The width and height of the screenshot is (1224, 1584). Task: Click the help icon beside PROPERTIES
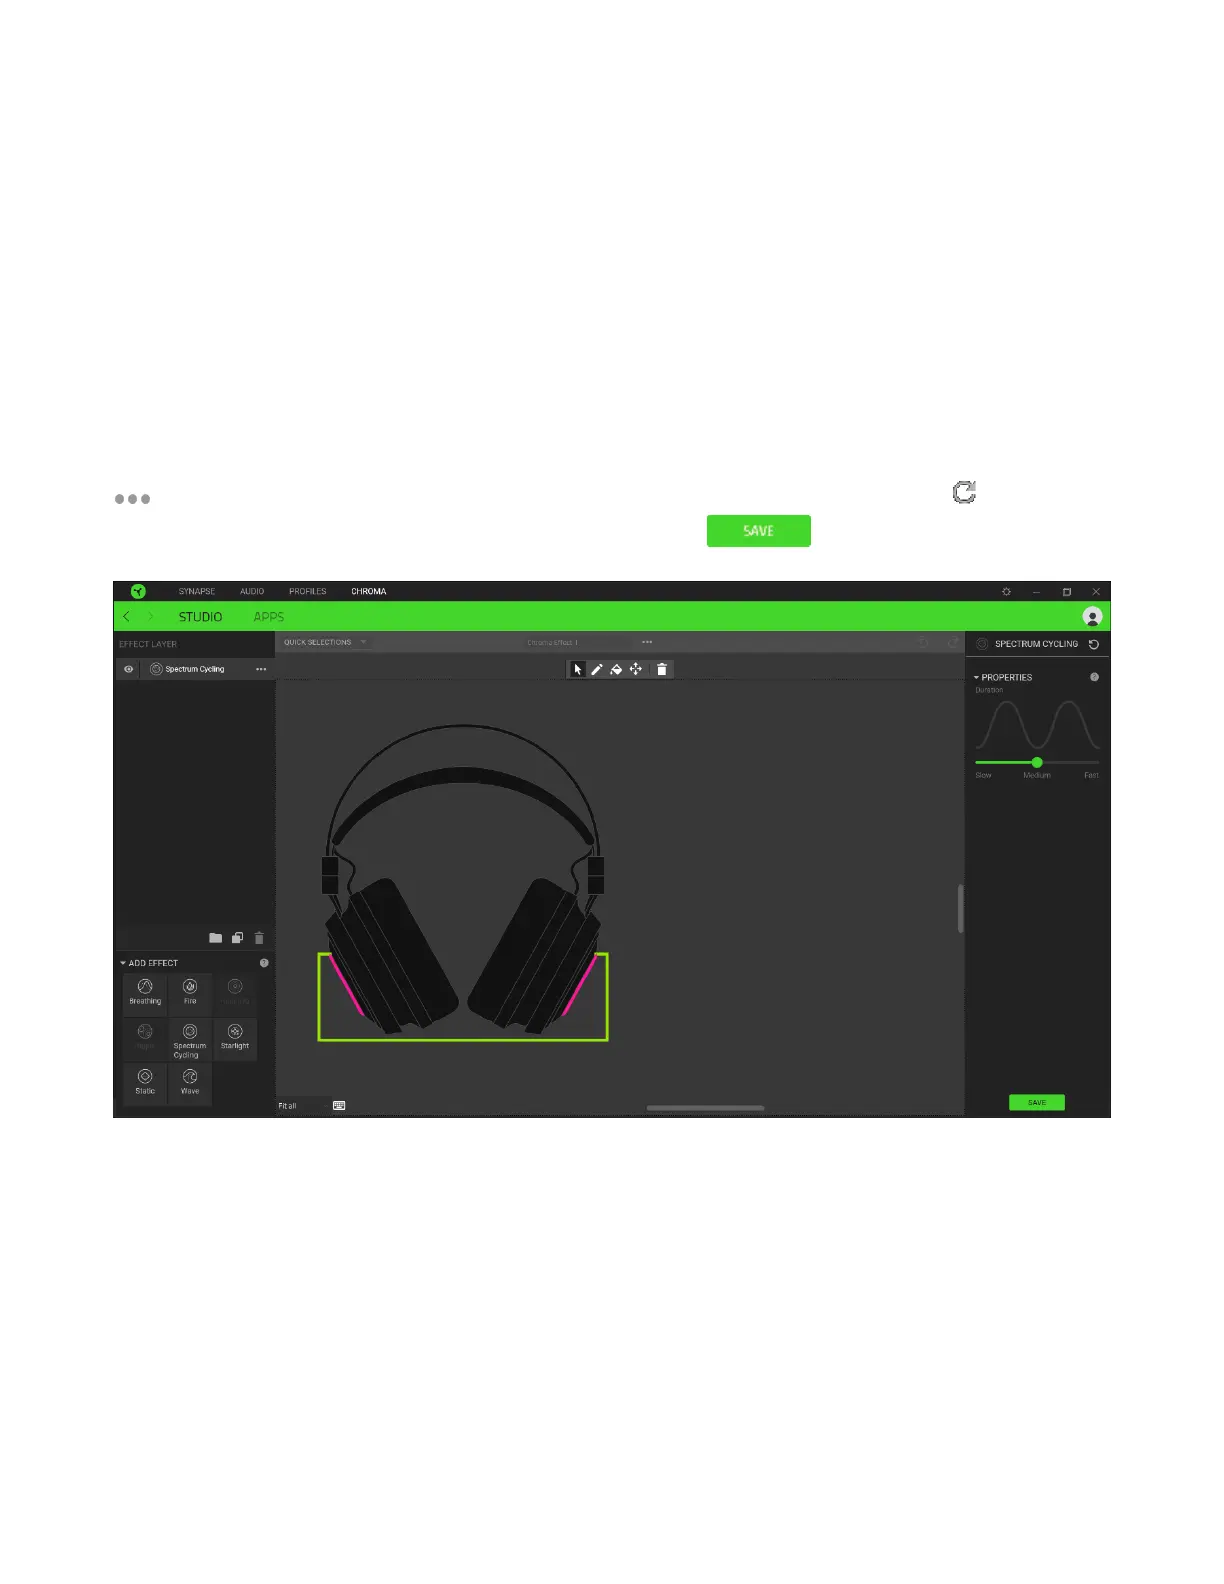click(1094, 677)
